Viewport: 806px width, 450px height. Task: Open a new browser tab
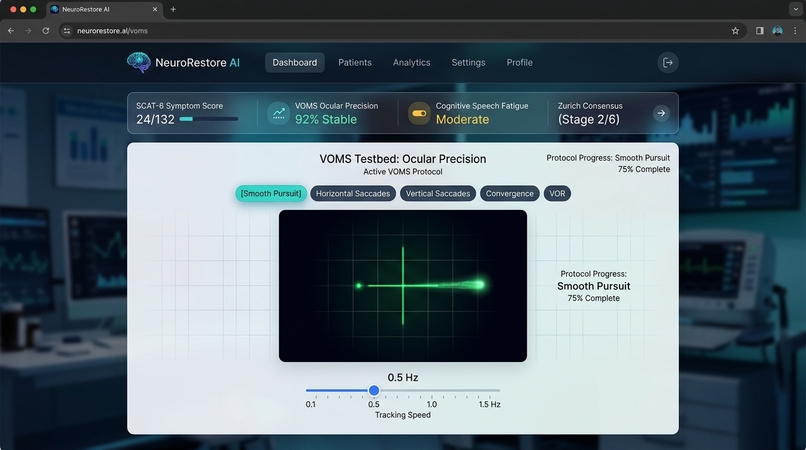tap(173, 9)
